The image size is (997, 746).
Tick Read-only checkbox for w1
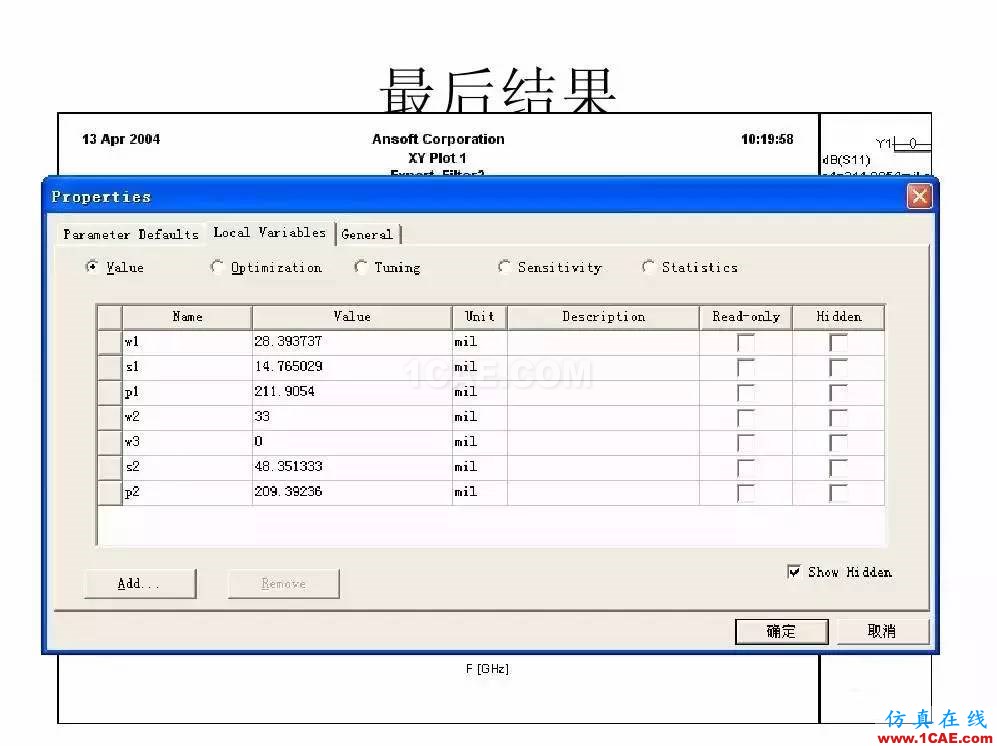click(745, 343)
